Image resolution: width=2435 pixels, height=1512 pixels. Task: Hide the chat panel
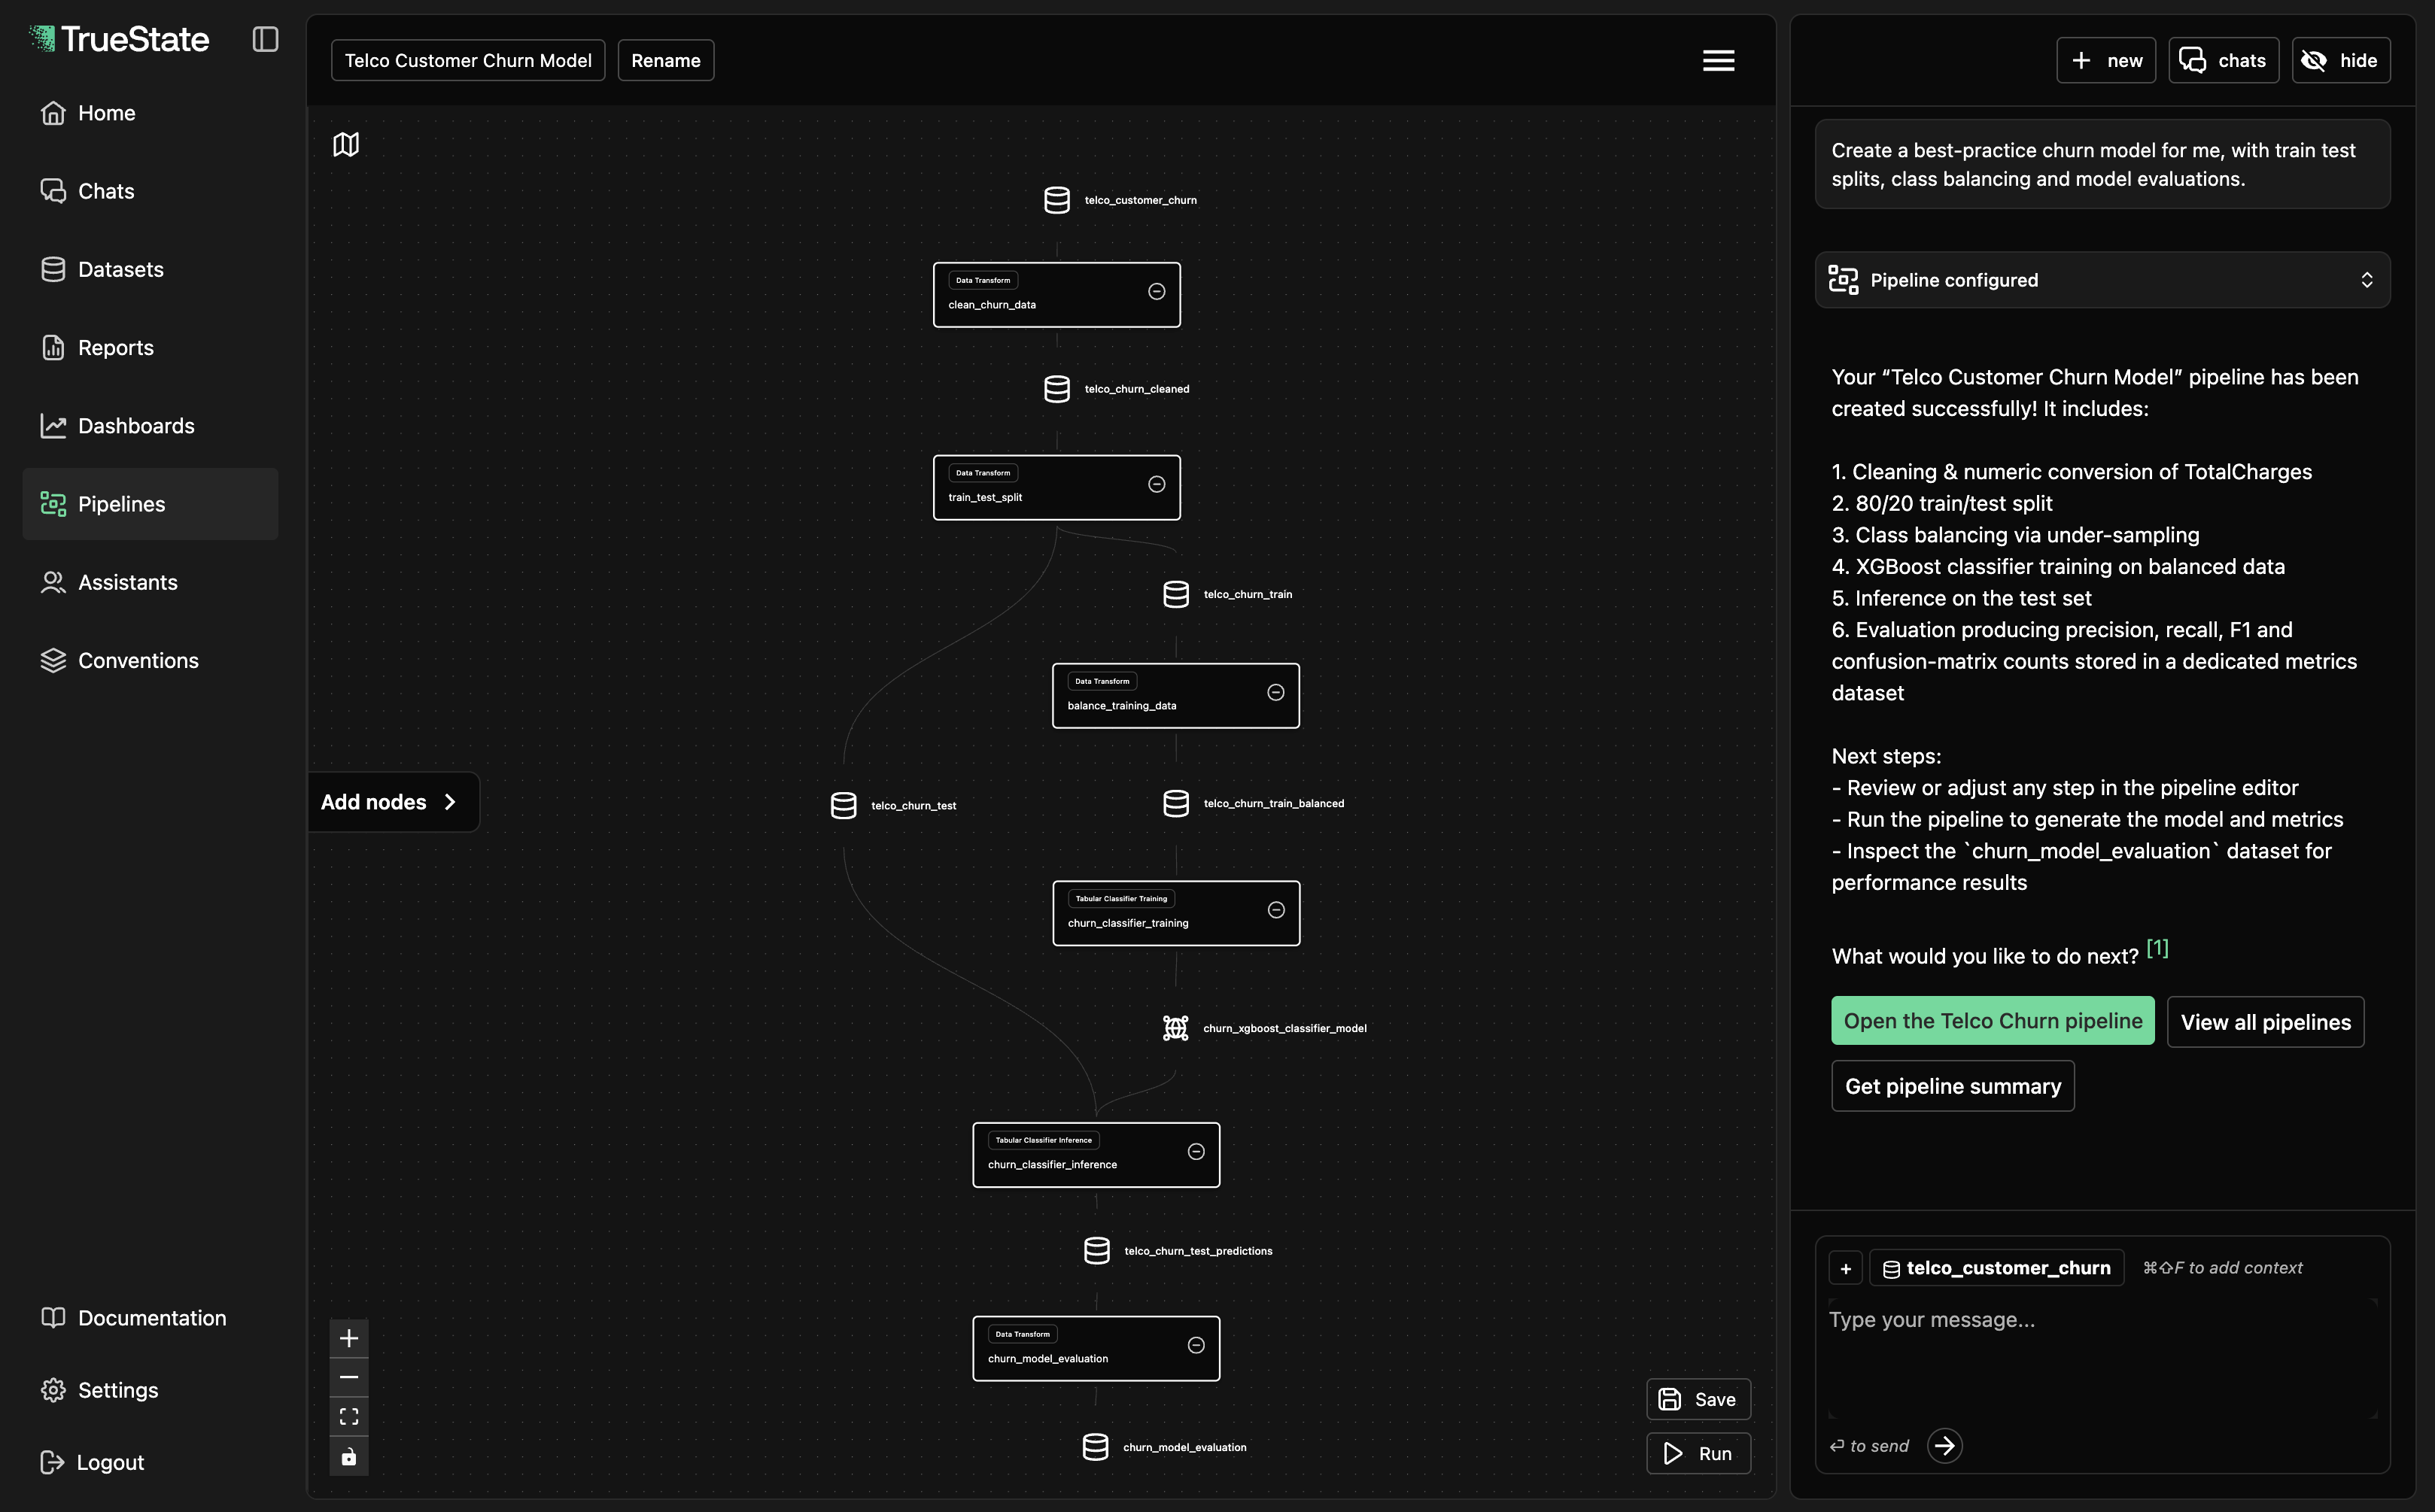click(x=2340, y=61)
